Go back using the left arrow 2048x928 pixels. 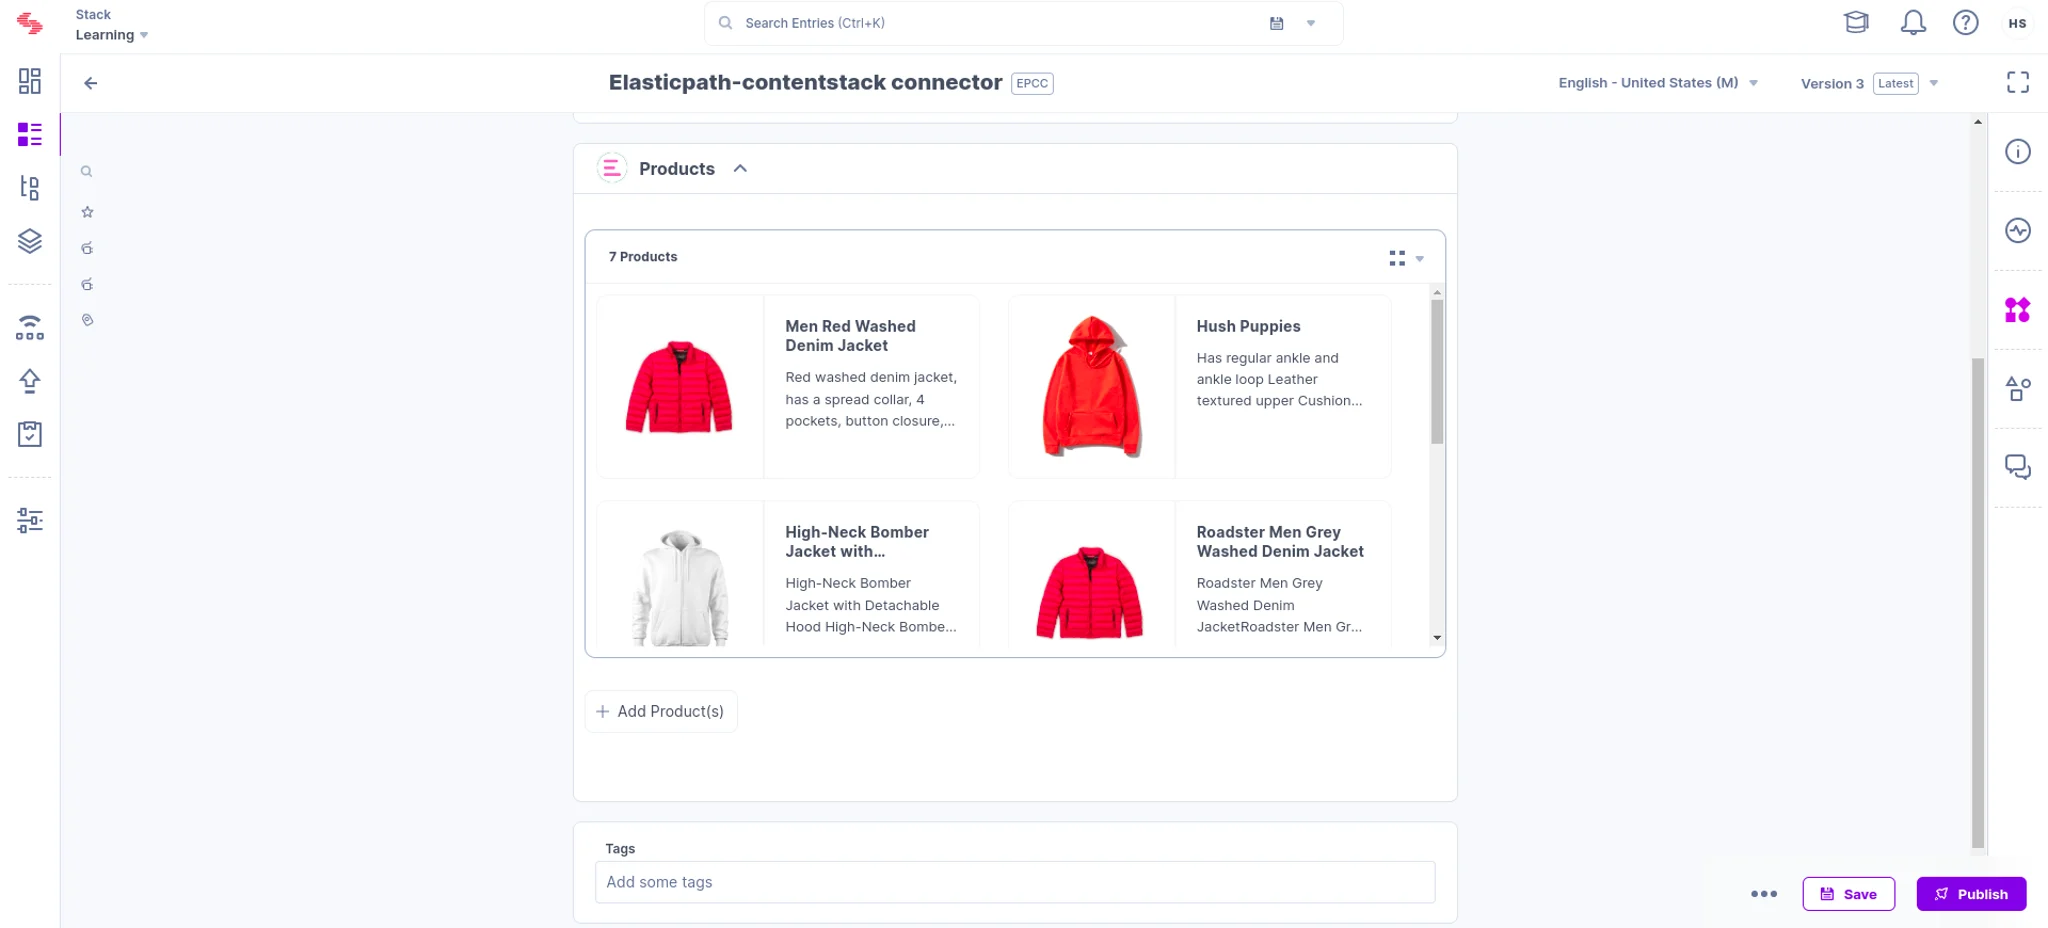(91, 83)
